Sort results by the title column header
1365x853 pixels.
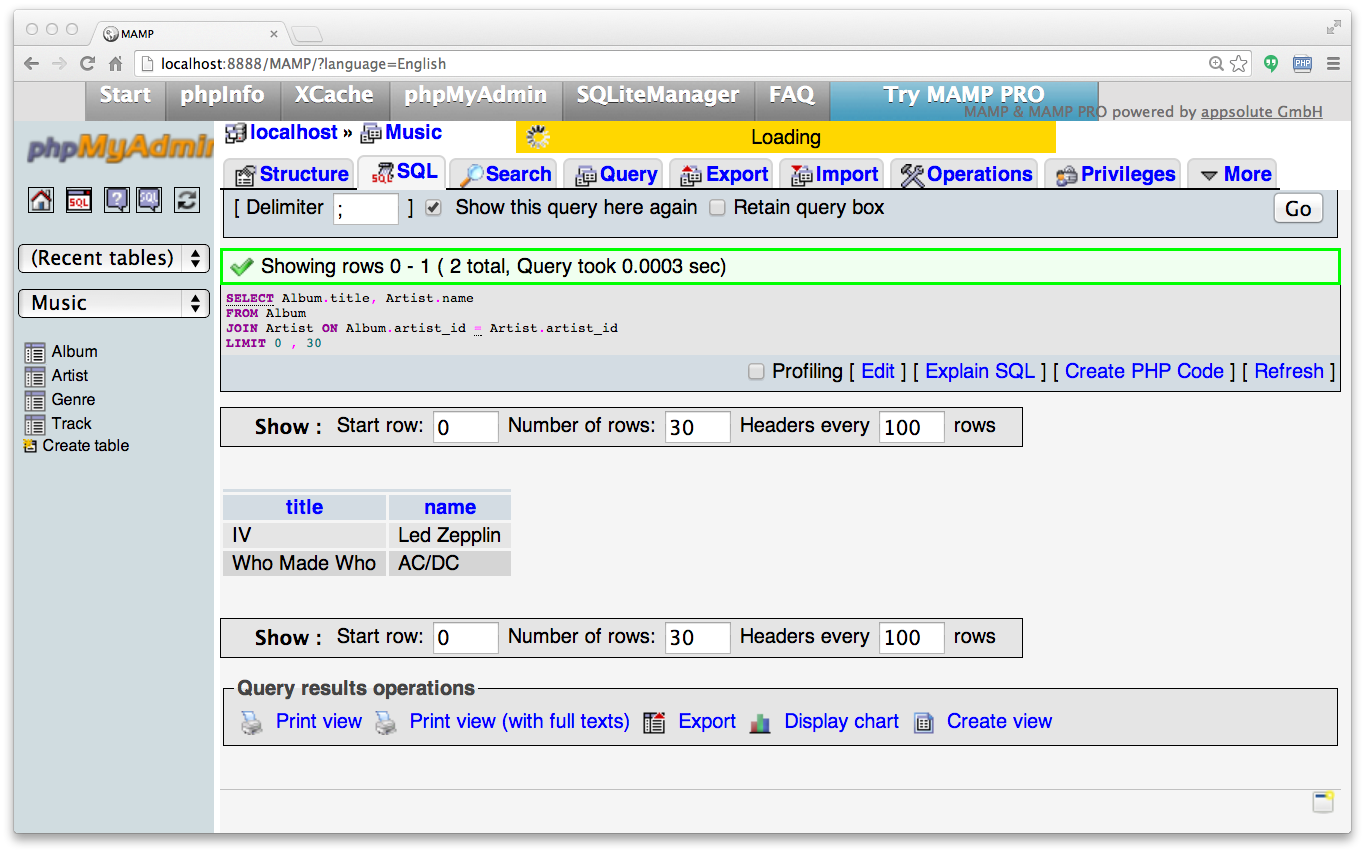[x=304, y=507]
